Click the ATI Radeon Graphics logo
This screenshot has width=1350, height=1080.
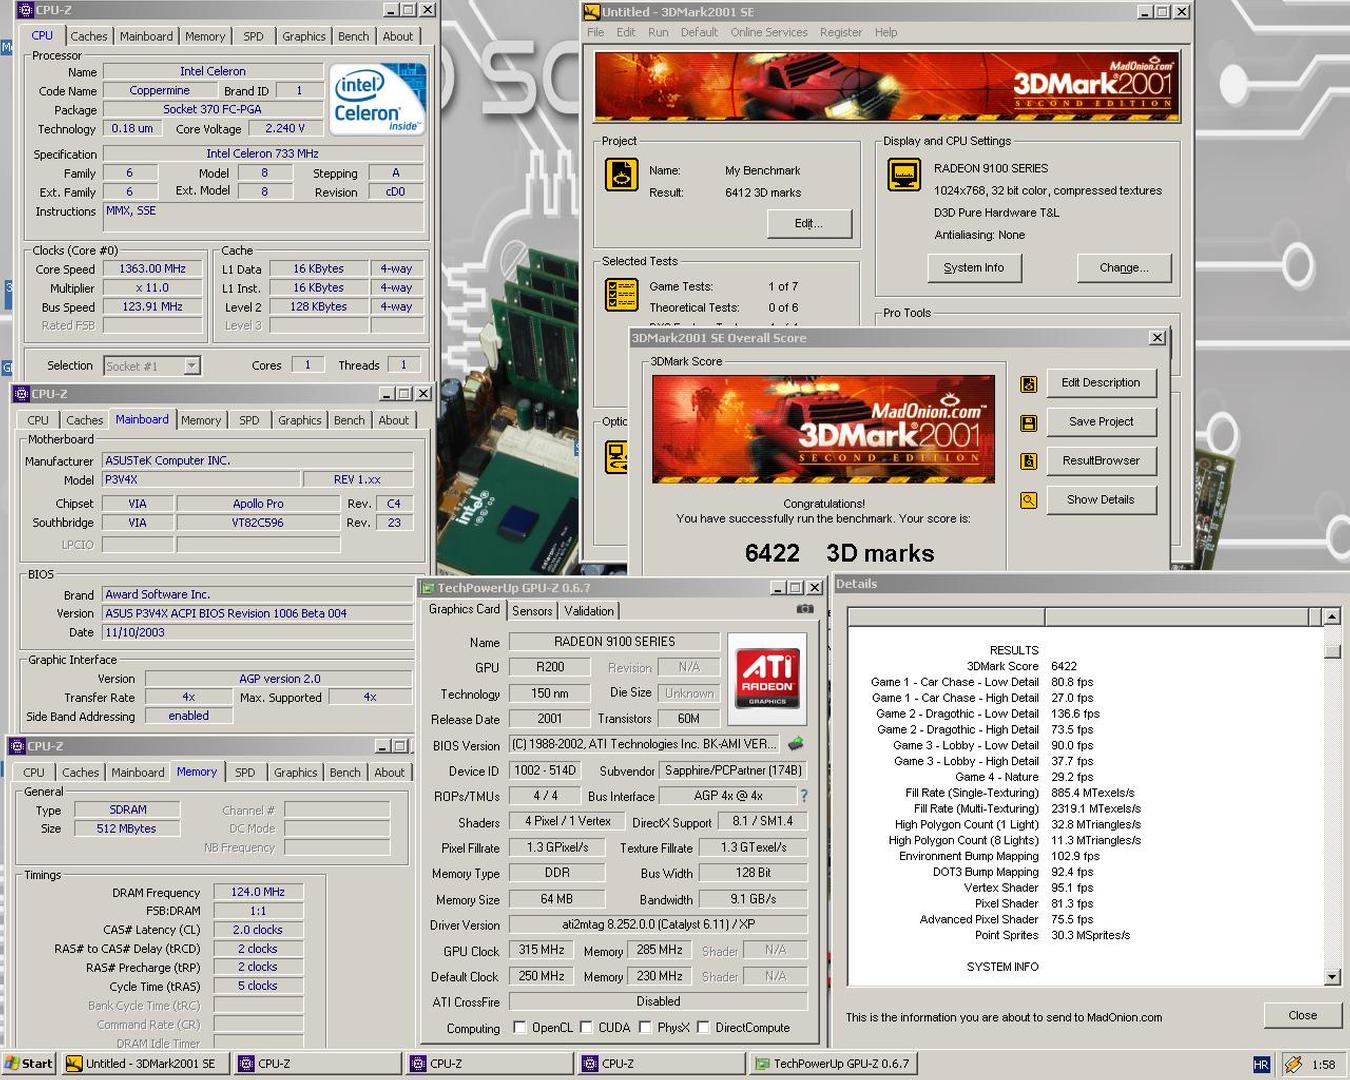click(x=767, y=678)
